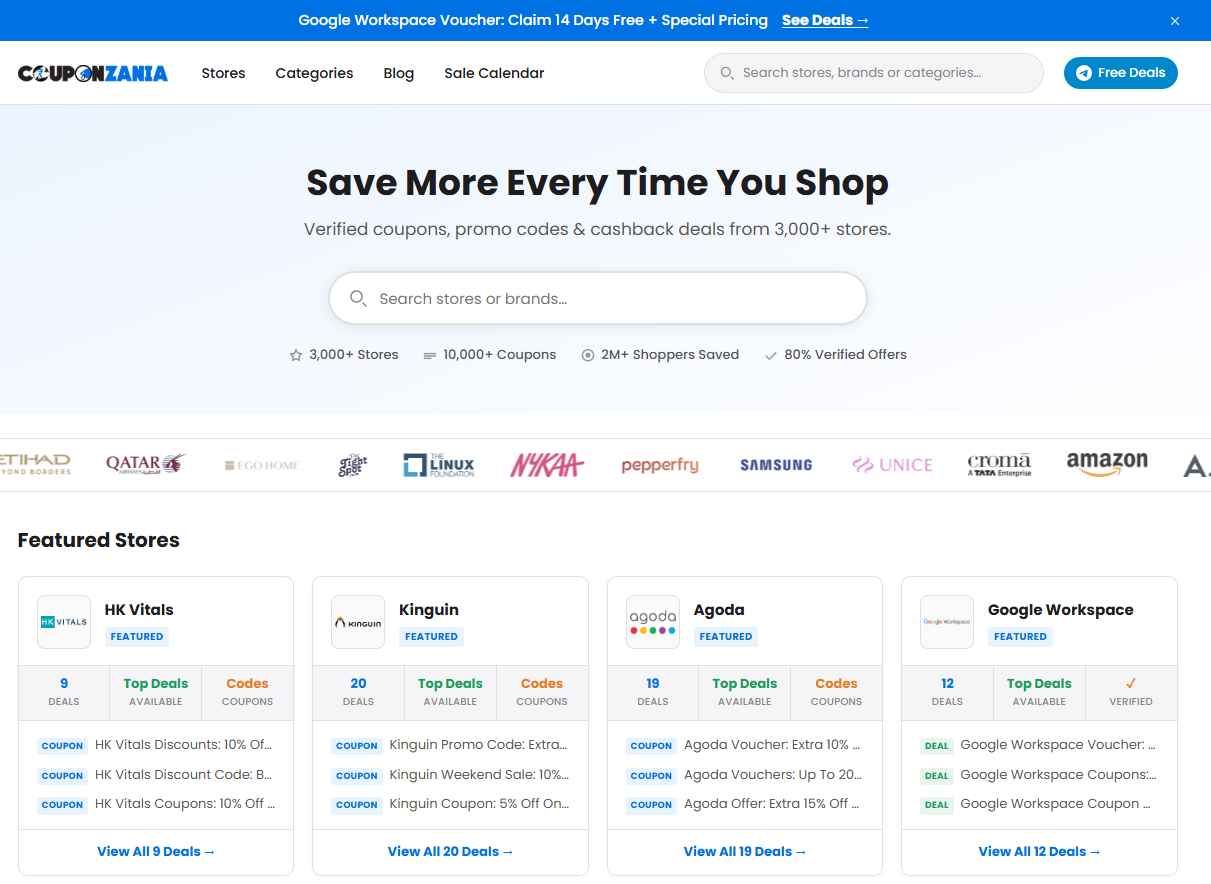Click View All 12 Deals link
The image size is (1211, 884).
click(1040, 852)
